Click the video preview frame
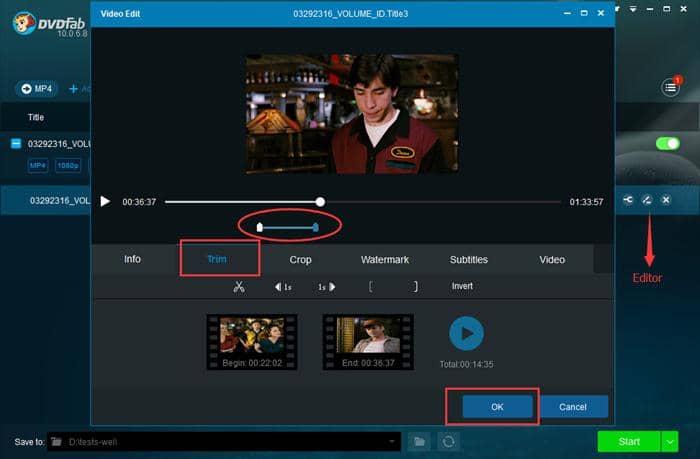This screenshot has width=700, height=459. pyautogui.click(x=352, y=114)
